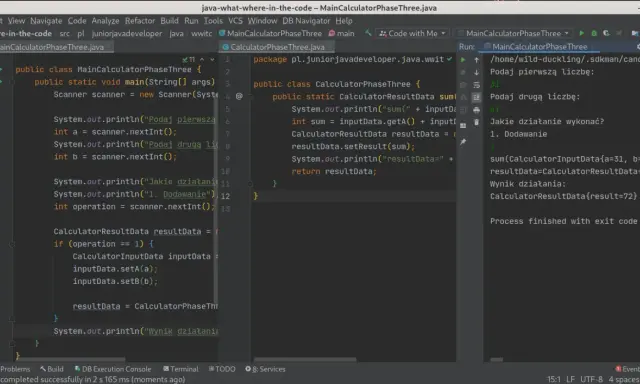Click the gutter run arrow beside the class declaration

2,69
